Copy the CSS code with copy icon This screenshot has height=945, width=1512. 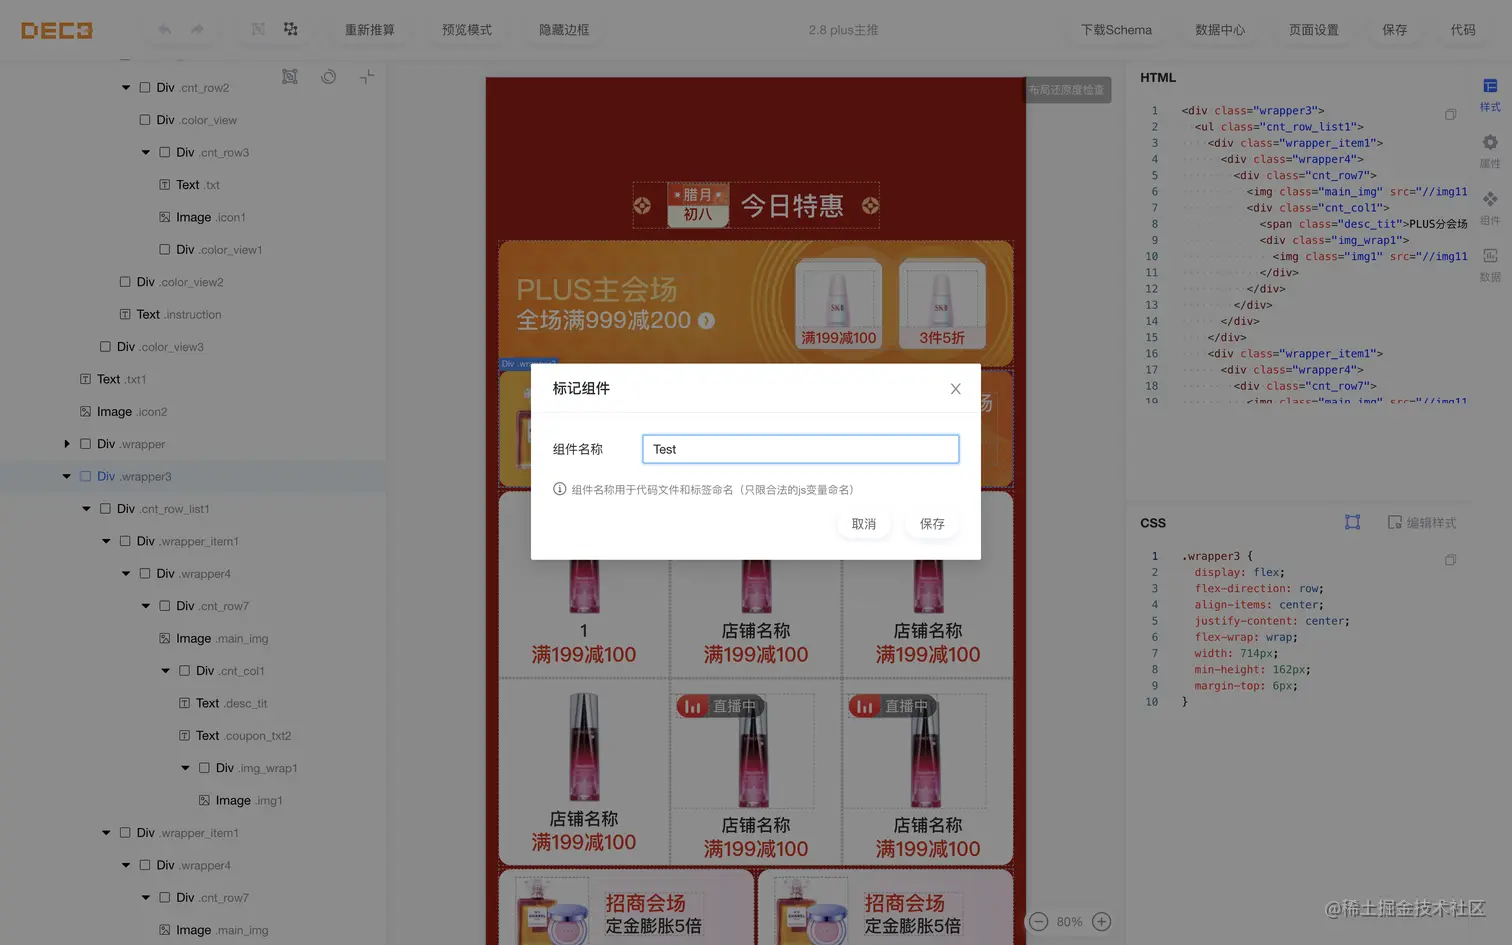tap(1450, 560)
